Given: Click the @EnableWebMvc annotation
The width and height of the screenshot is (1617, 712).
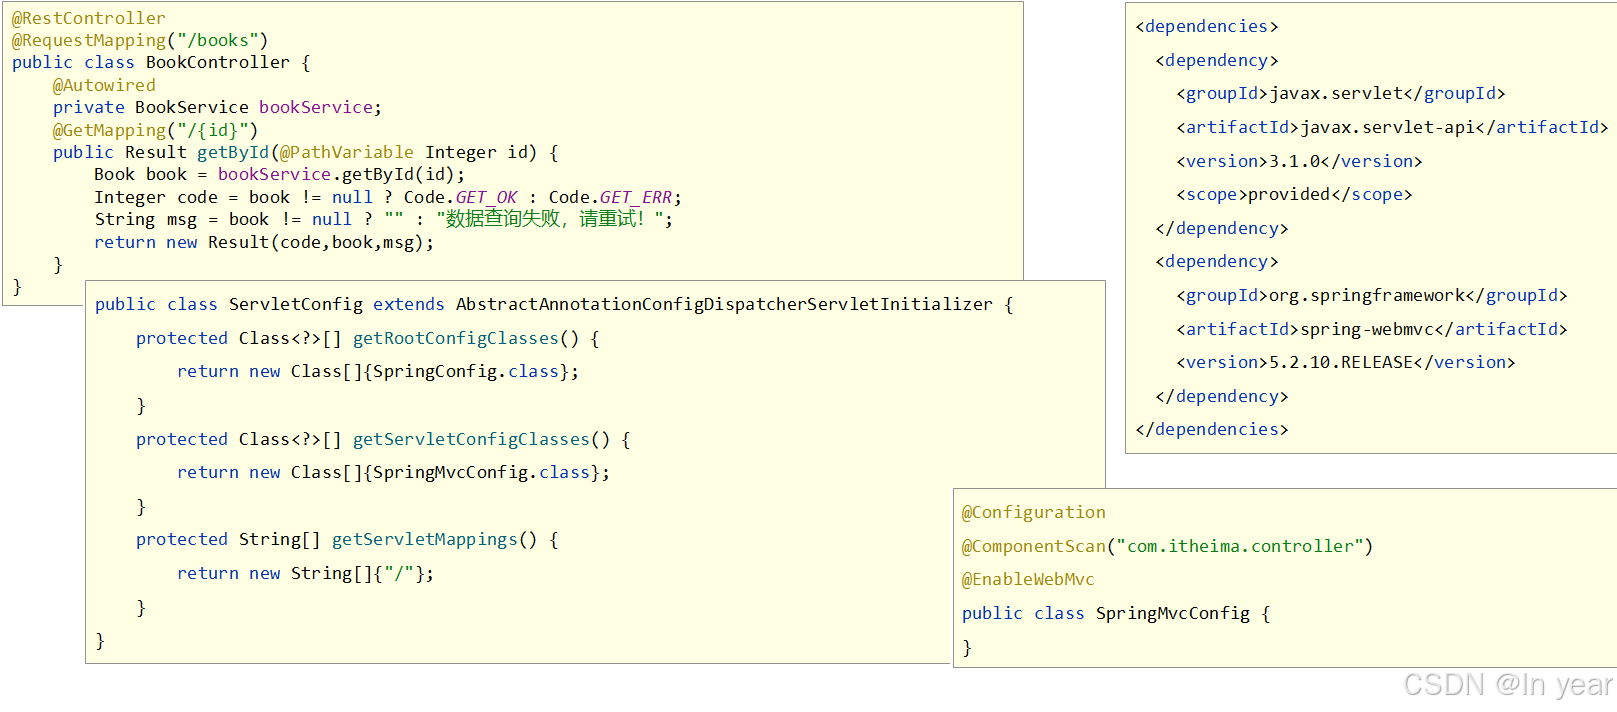Looking at the screenshot, I should [x=1028, y=579].
